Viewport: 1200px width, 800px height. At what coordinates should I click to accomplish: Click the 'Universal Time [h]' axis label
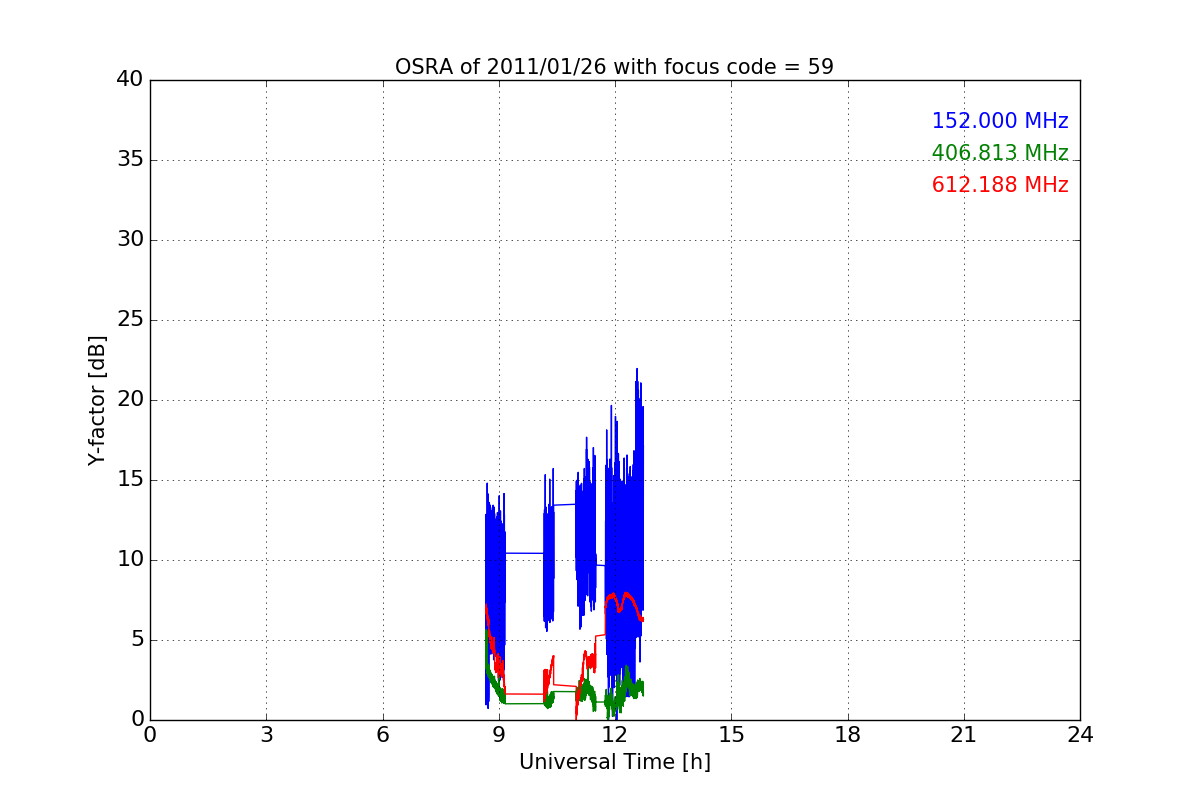pyautogui.click(x=614, y=762)
